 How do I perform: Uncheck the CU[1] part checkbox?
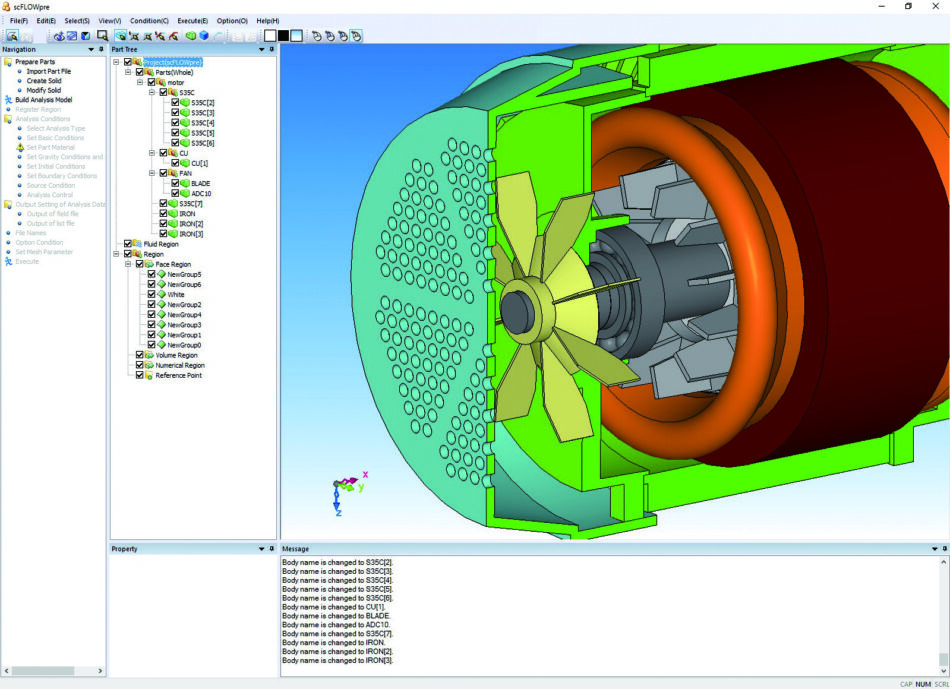coord(175,163)
